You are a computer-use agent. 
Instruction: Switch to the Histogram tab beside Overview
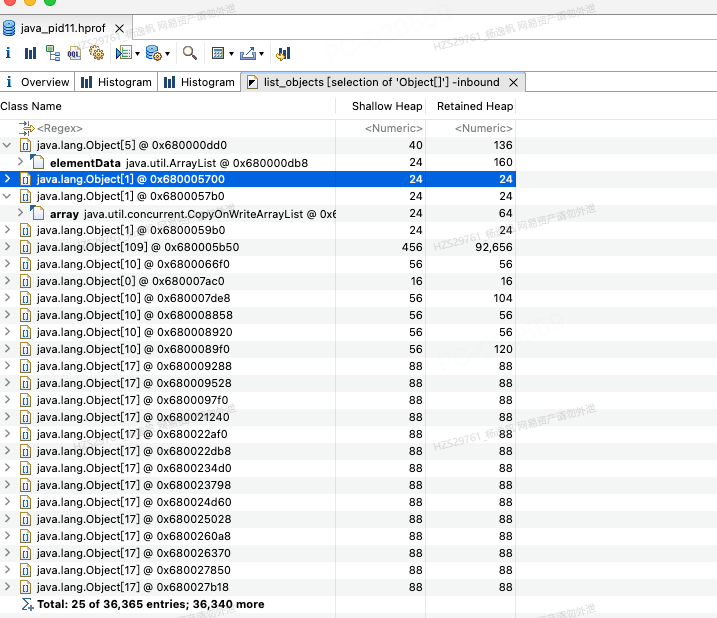tap(116, 82)
